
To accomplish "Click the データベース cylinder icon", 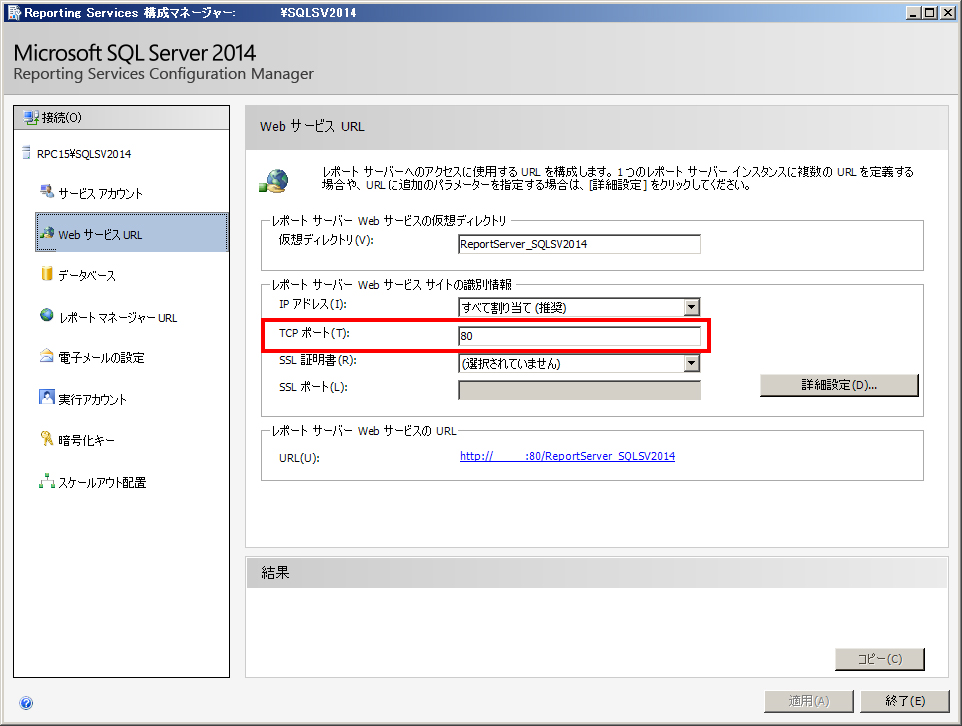I will [47, 274].
